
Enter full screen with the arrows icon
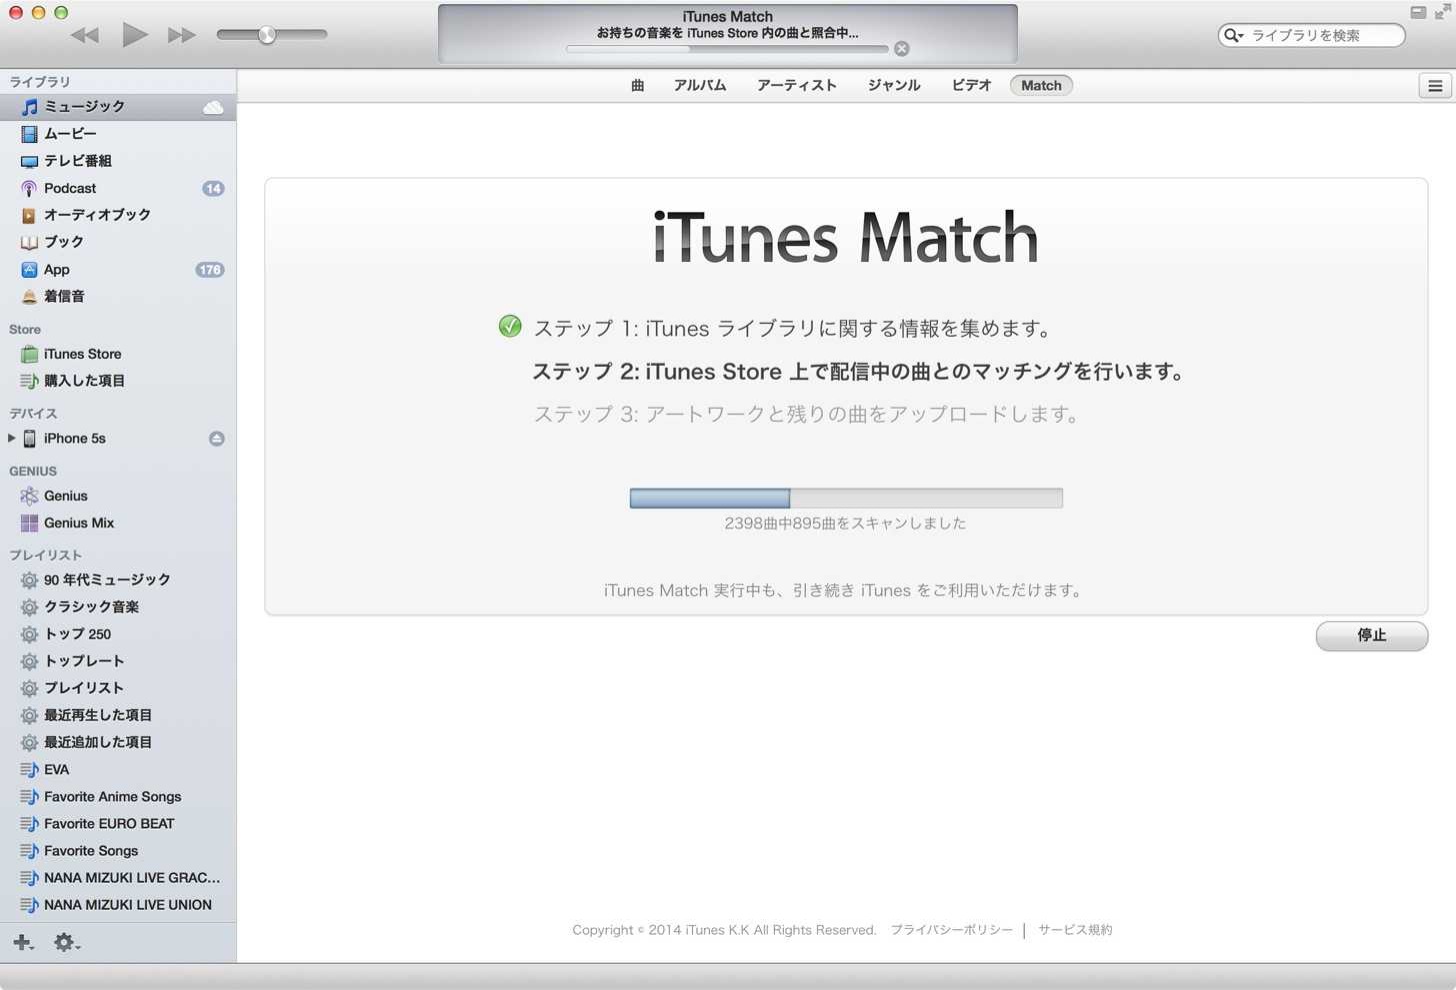[1443, 13]
